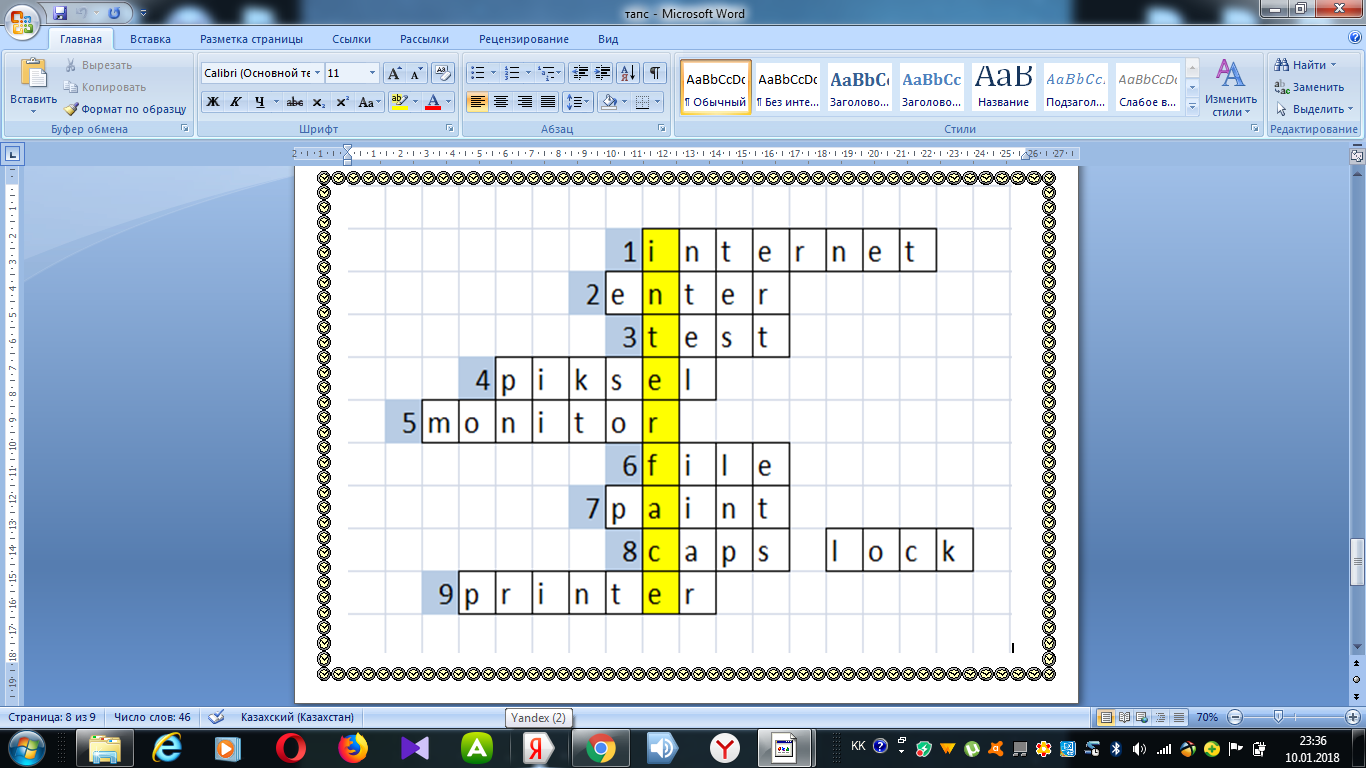Go to the Рецензирование tab
Viewport: 1366px width, 768px height.
[524, 39]
